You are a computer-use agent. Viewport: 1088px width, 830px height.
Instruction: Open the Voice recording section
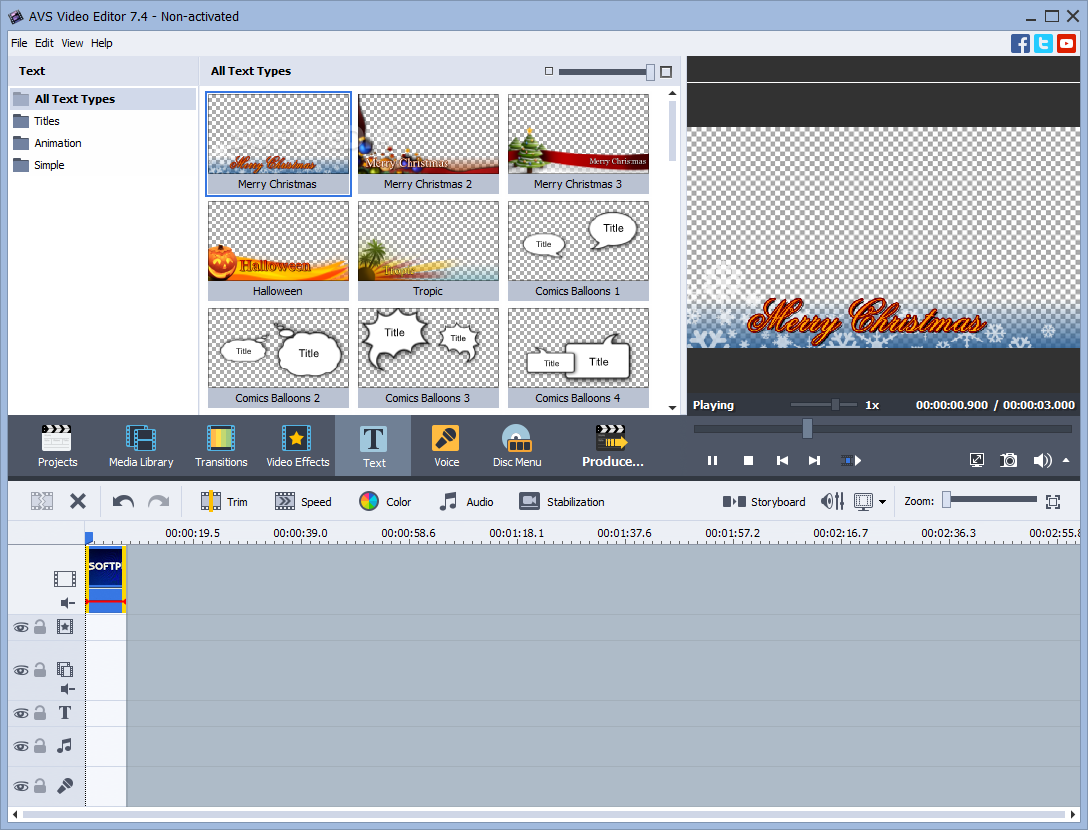(446, 446)
